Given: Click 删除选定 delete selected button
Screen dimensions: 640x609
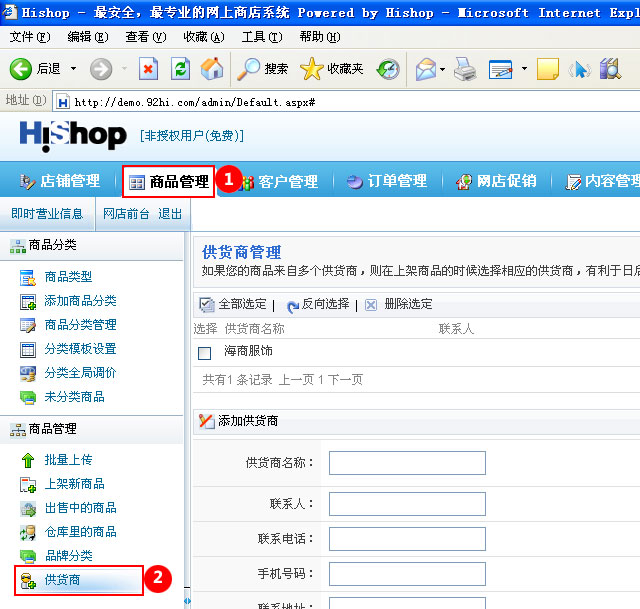Looking at the screenshot, I should coord(398,304).
